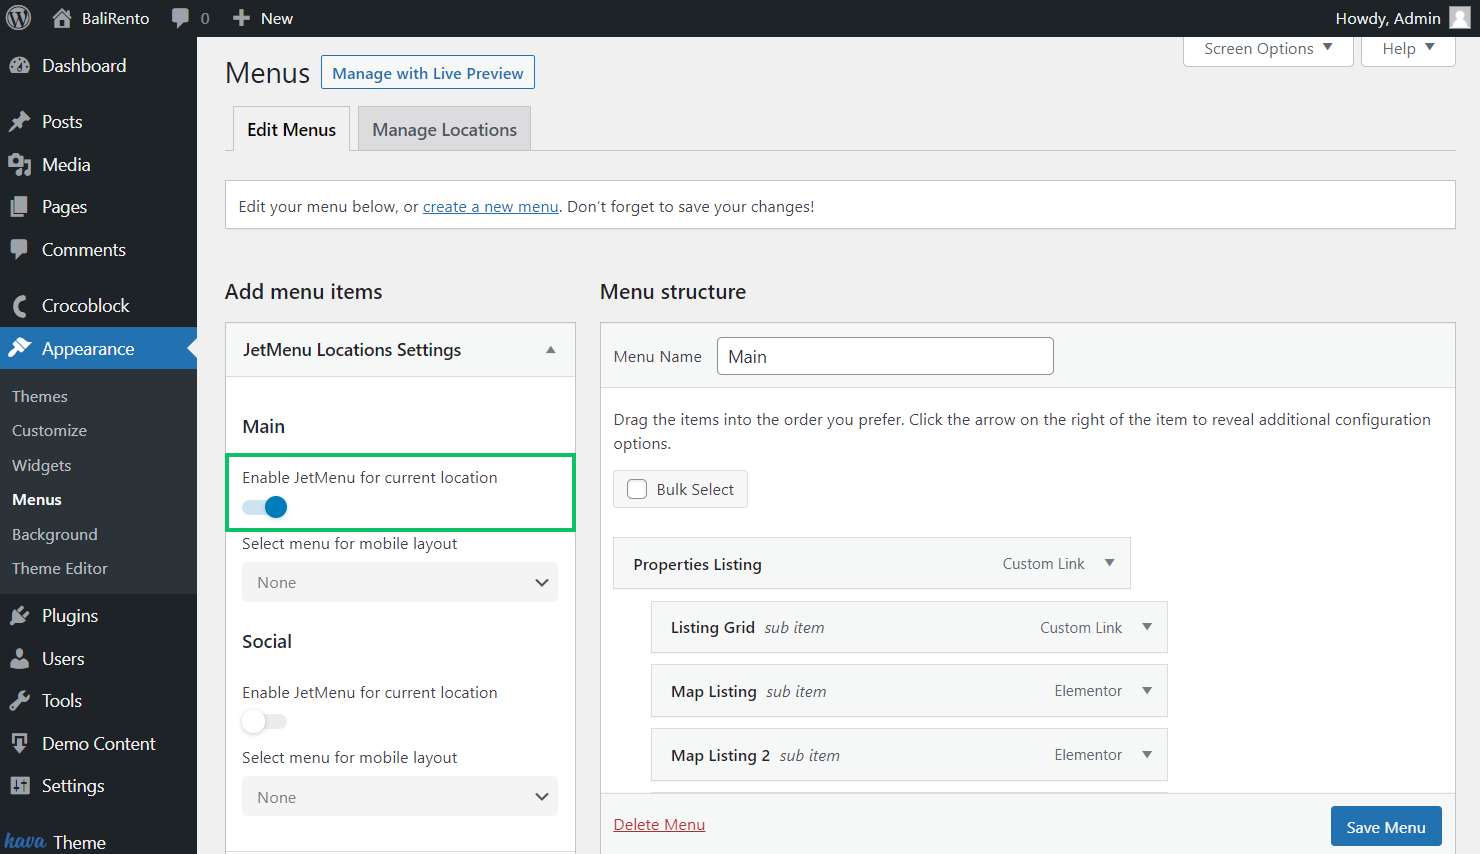Screen dimensions: 1480x854
Task: Click the Media icon in sidebar
Action: [x=20, y=164]
